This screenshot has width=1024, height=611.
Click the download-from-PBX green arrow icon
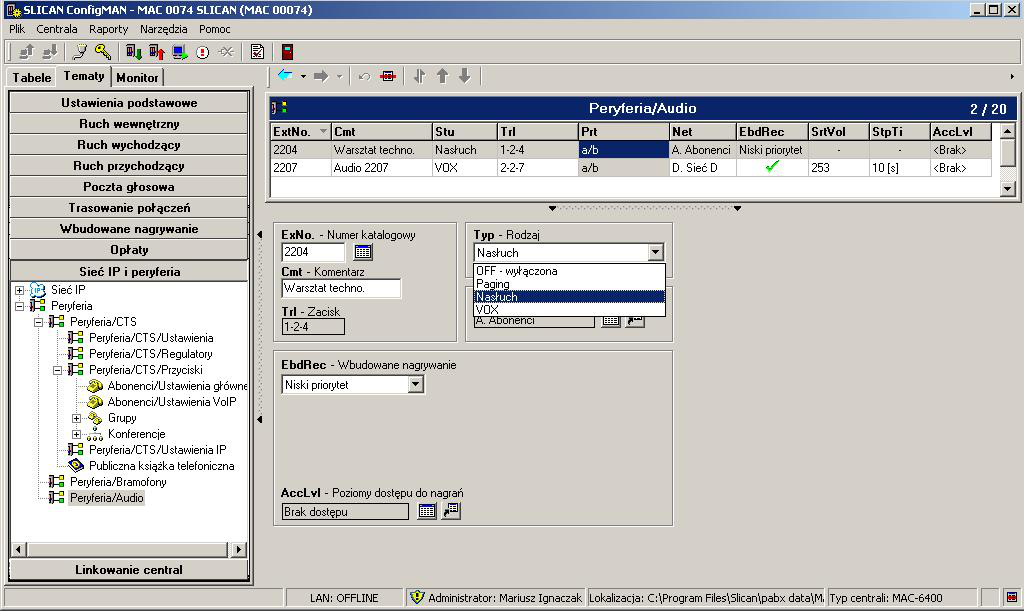tap(134, 52)
